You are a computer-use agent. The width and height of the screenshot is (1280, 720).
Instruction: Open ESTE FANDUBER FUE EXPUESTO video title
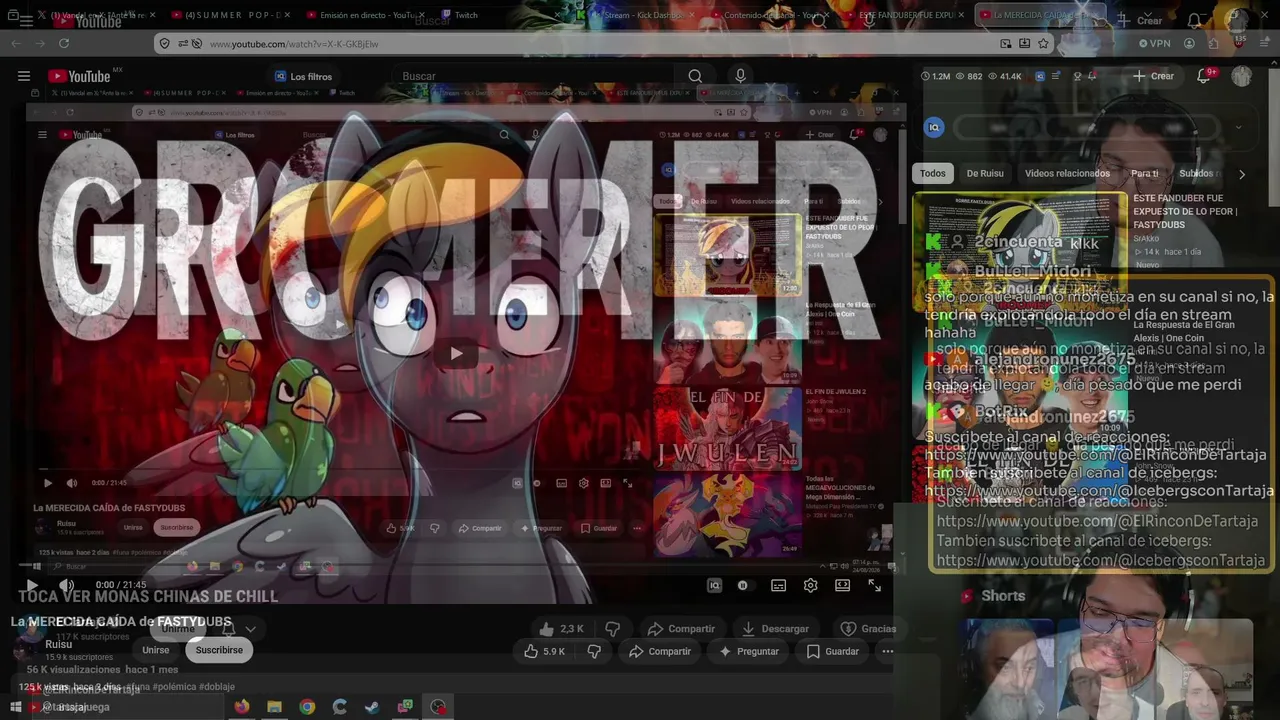[1184, 211]
